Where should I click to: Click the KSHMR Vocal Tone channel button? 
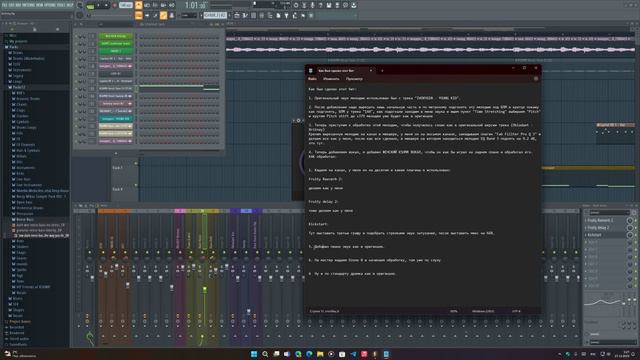116,89
